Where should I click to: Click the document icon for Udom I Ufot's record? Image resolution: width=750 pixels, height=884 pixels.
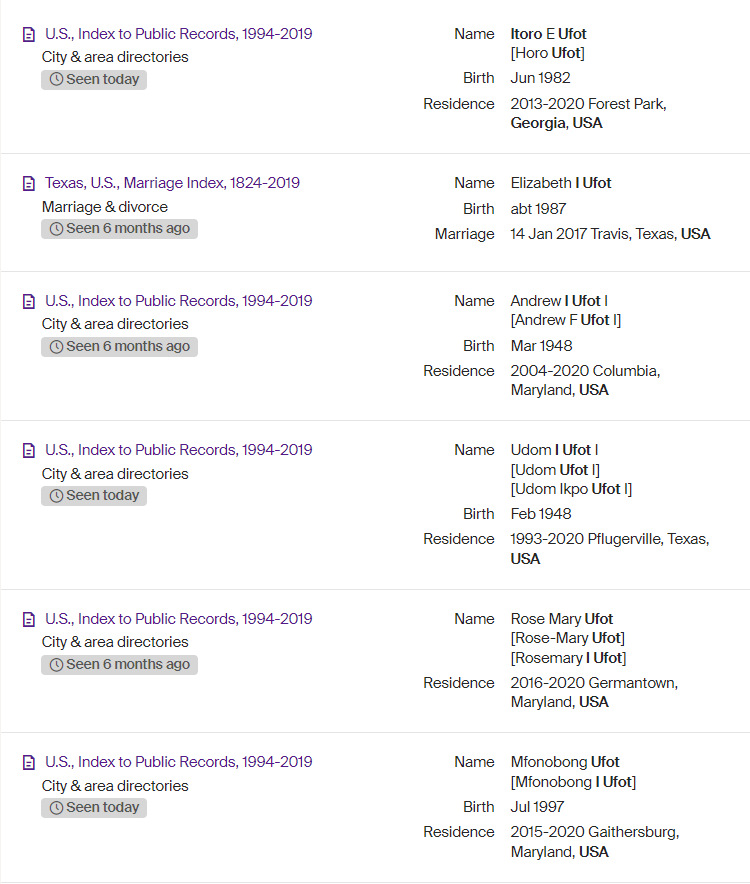click(x=28, y=450)
